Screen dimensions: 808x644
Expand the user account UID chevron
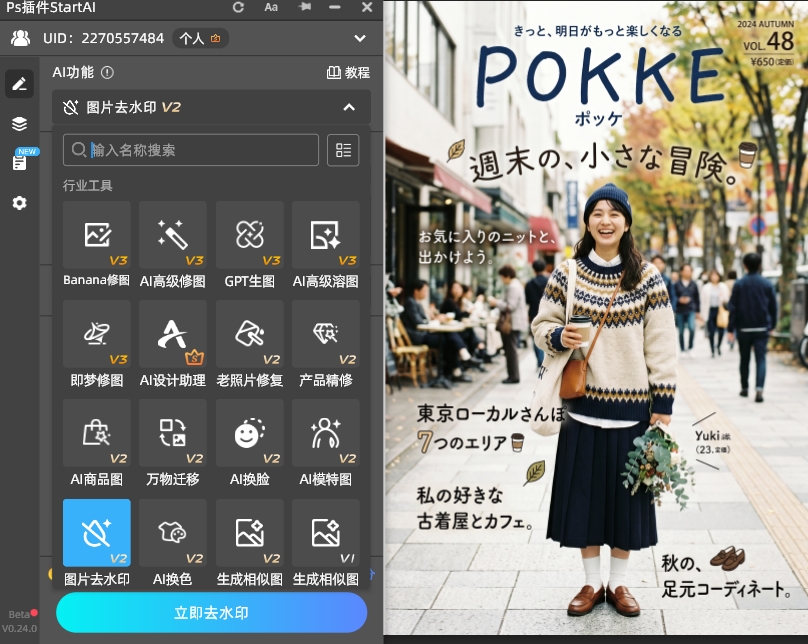coord(360,39)
